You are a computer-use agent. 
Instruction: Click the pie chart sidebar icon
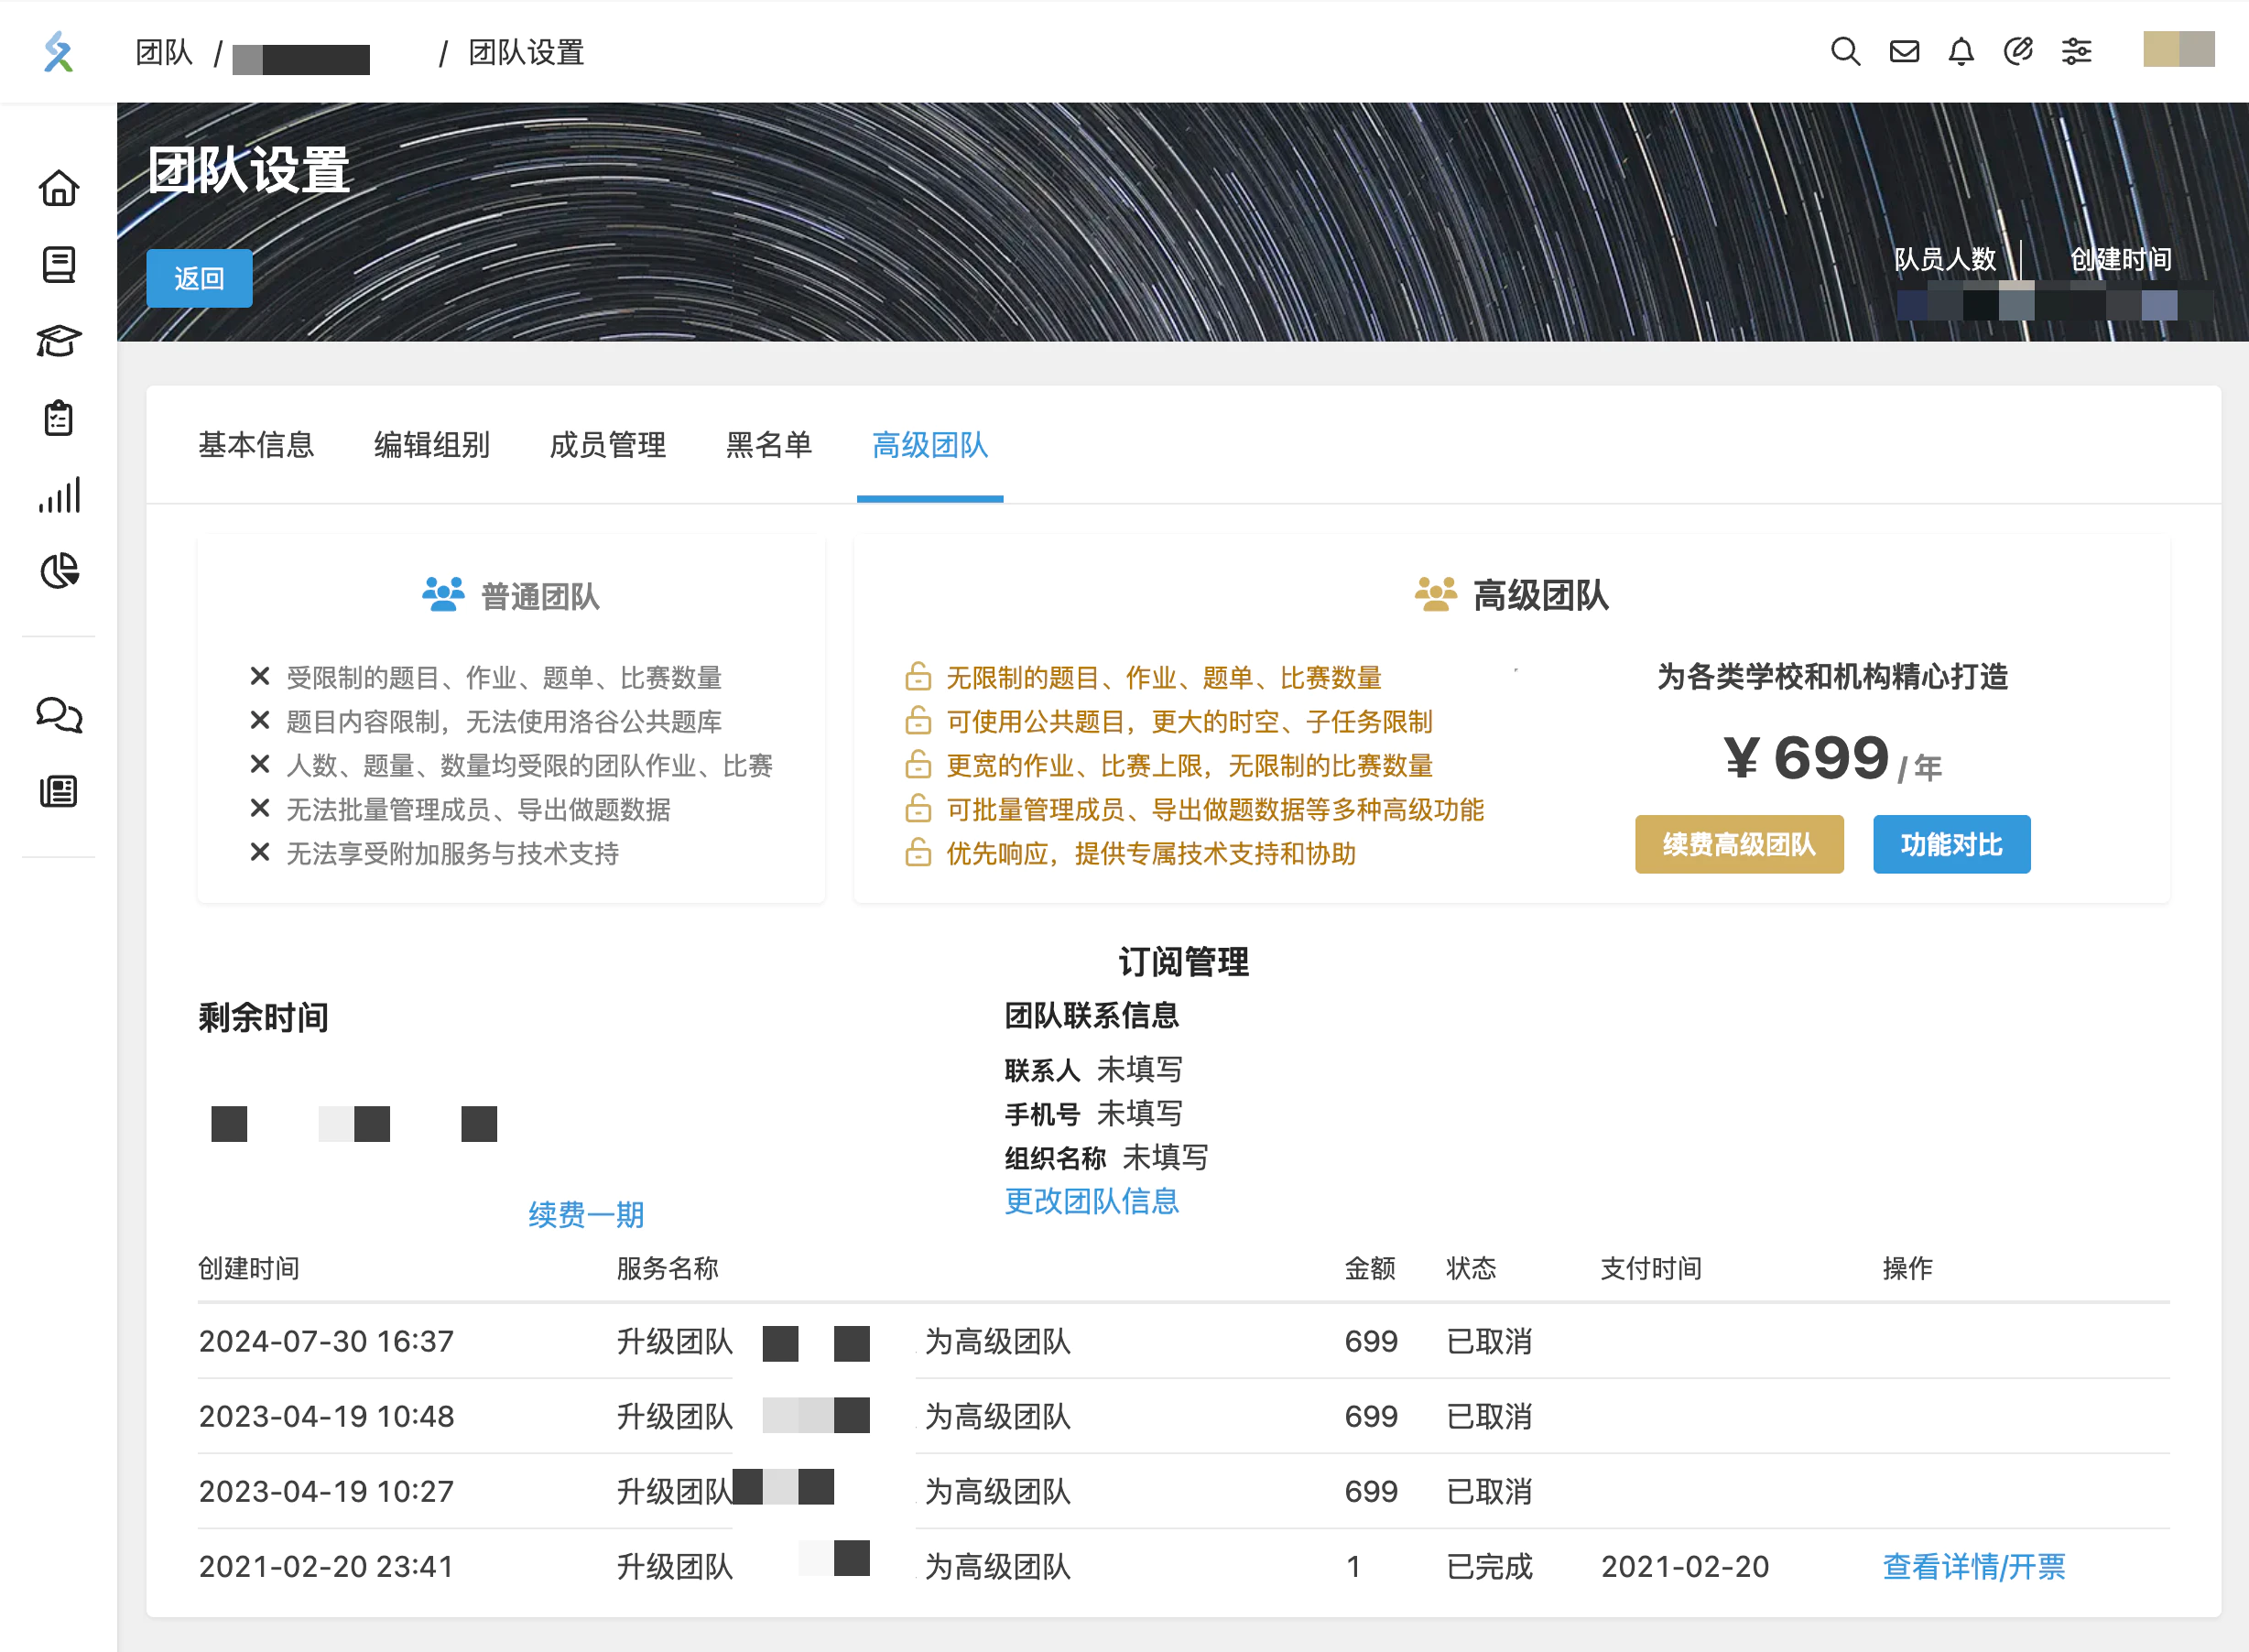[59, 571]
